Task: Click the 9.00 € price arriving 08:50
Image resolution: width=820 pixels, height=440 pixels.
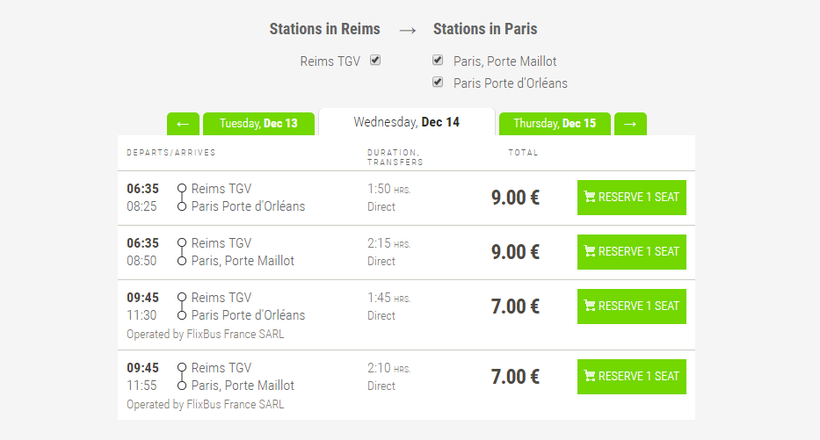Action: click(515, 251)
